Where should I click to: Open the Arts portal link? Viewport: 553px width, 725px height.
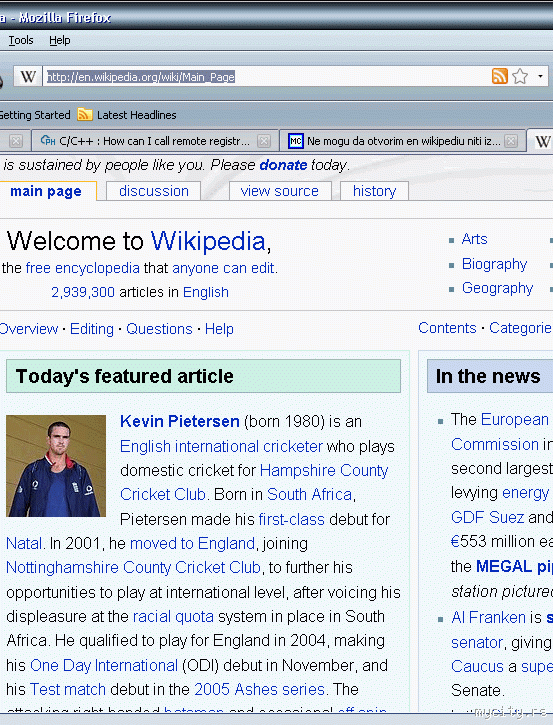[474, 239]
